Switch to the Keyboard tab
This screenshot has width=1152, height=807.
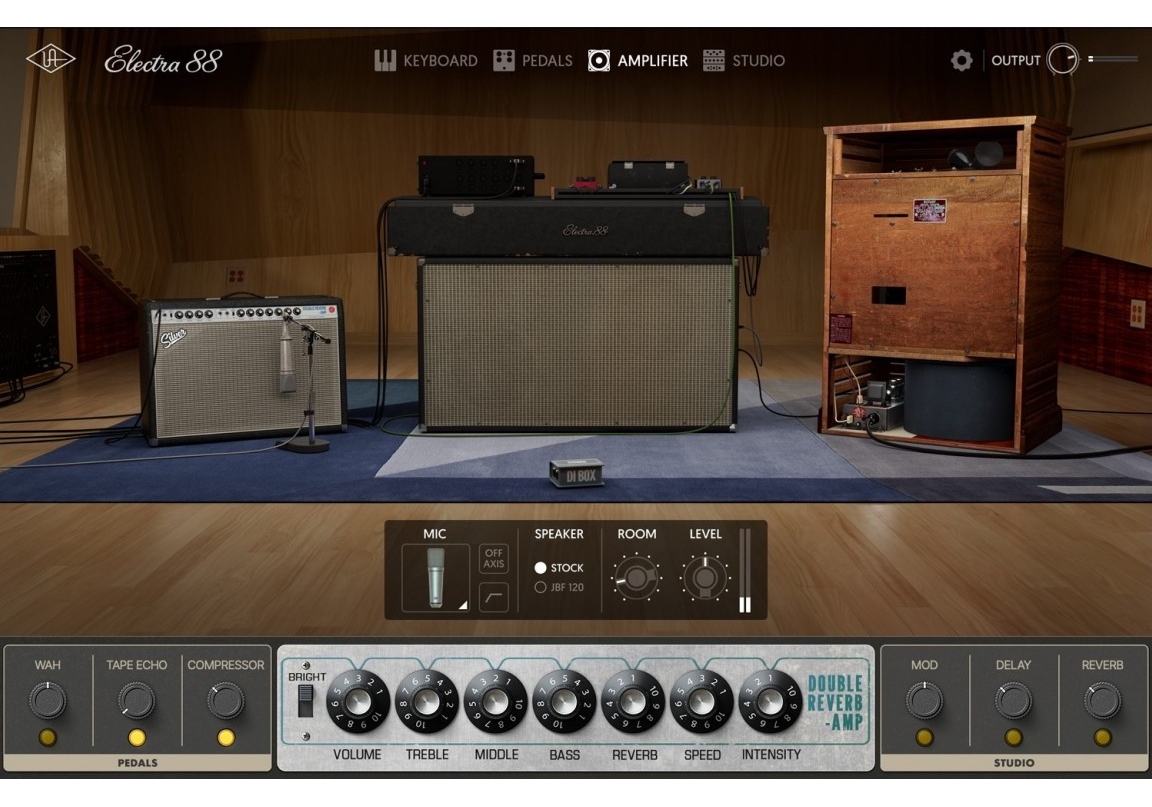(426, 60)
